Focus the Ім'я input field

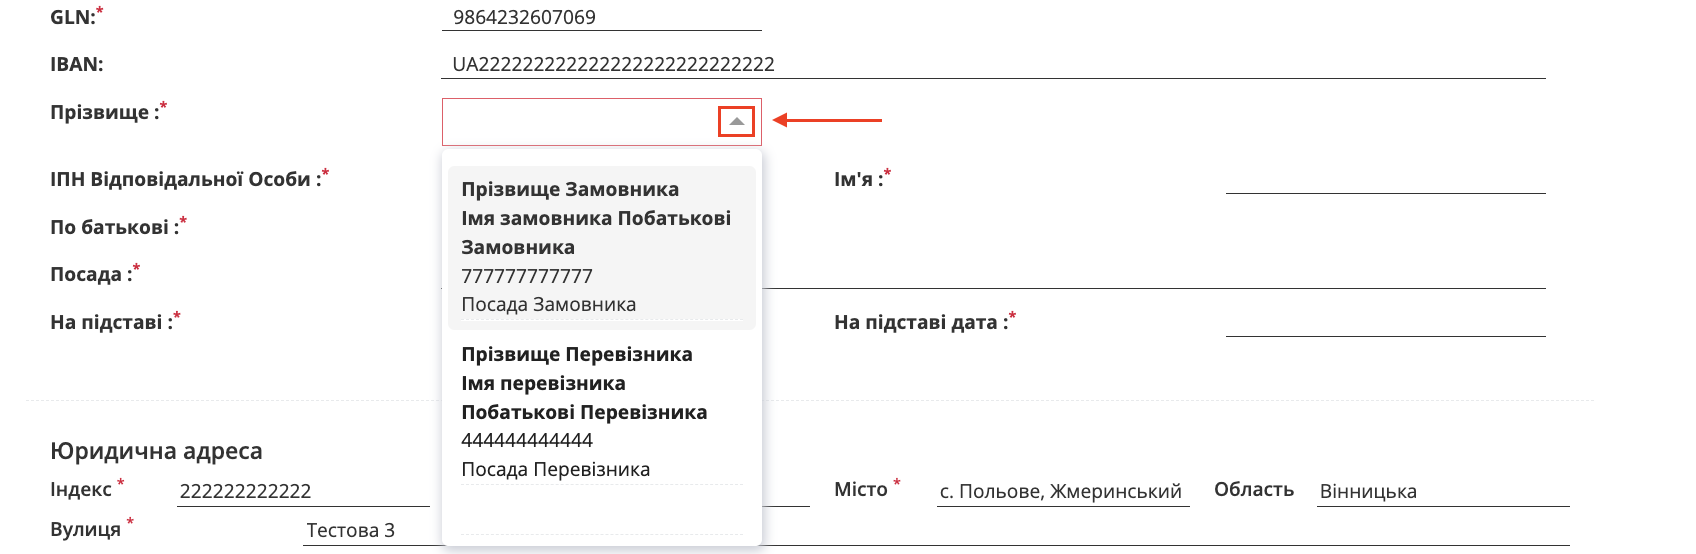[x=1385, y=180]
